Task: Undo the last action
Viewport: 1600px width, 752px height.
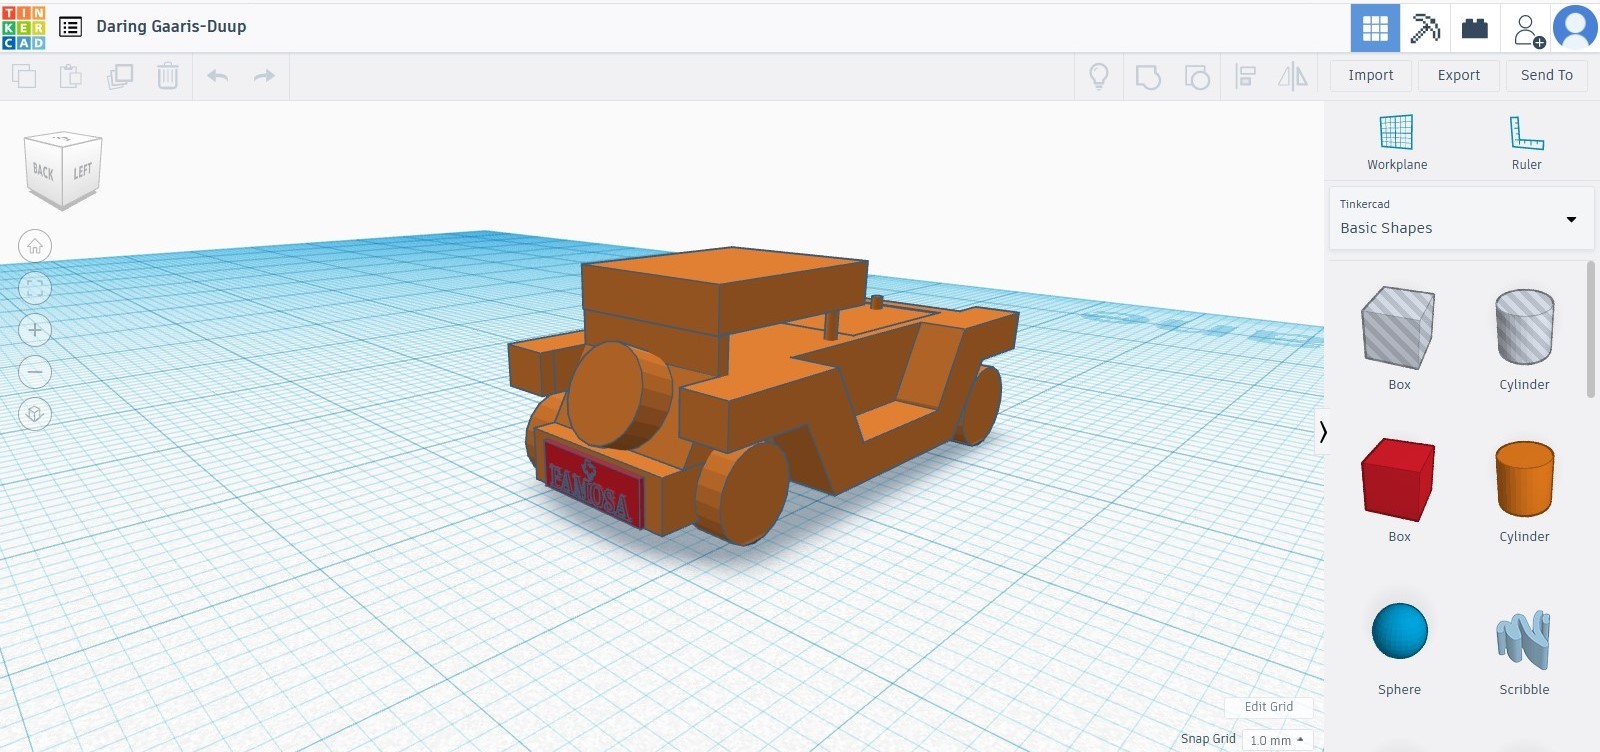Action: [x=217, y=76]
